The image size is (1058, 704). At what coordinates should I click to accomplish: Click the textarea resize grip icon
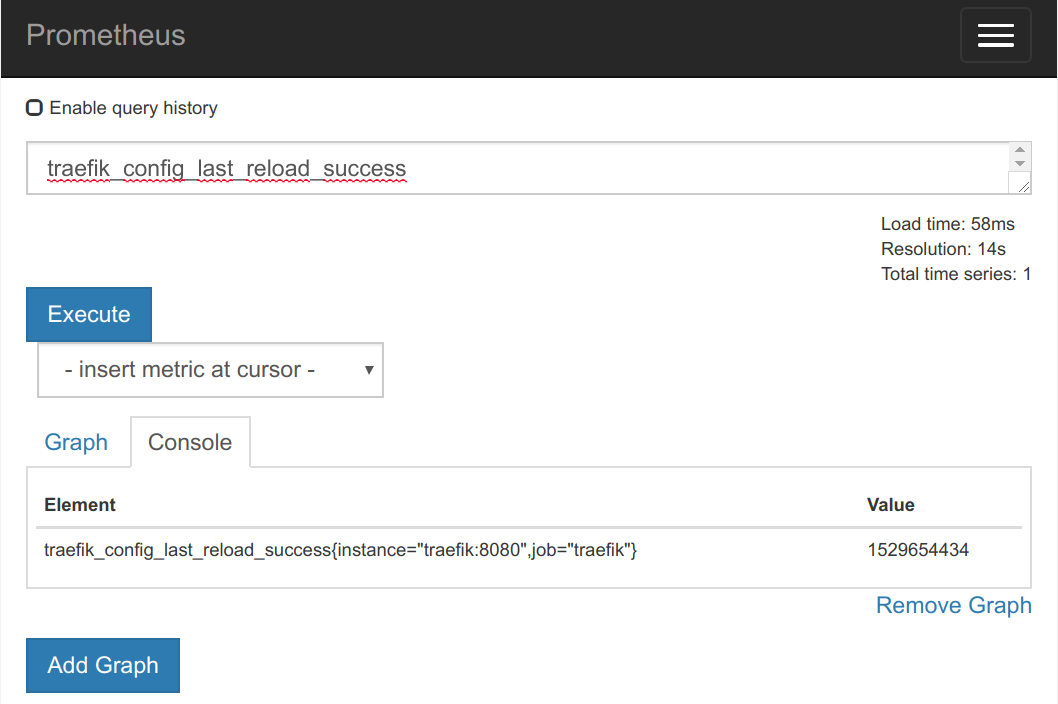pos(1020,184)
